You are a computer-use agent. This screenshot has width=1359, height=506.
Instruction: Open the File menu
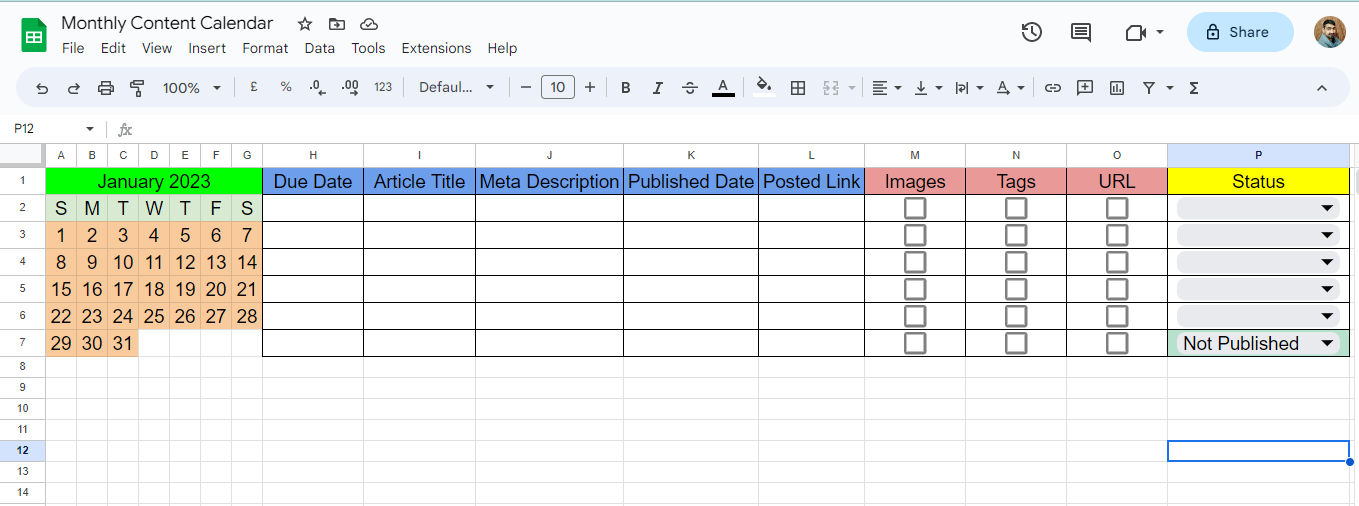[x=73, y=48]
